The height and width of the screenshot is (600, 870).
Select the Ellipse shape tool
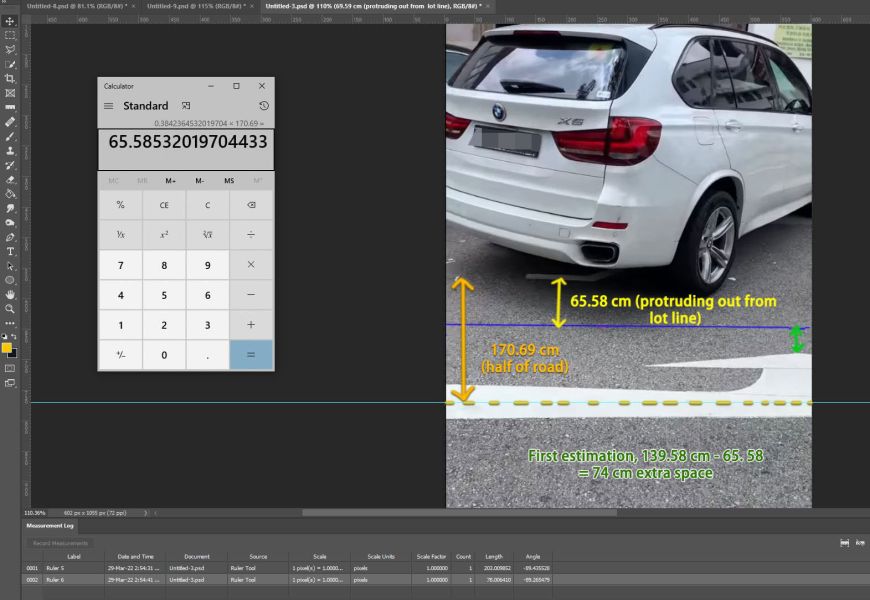tap(10, 280)
